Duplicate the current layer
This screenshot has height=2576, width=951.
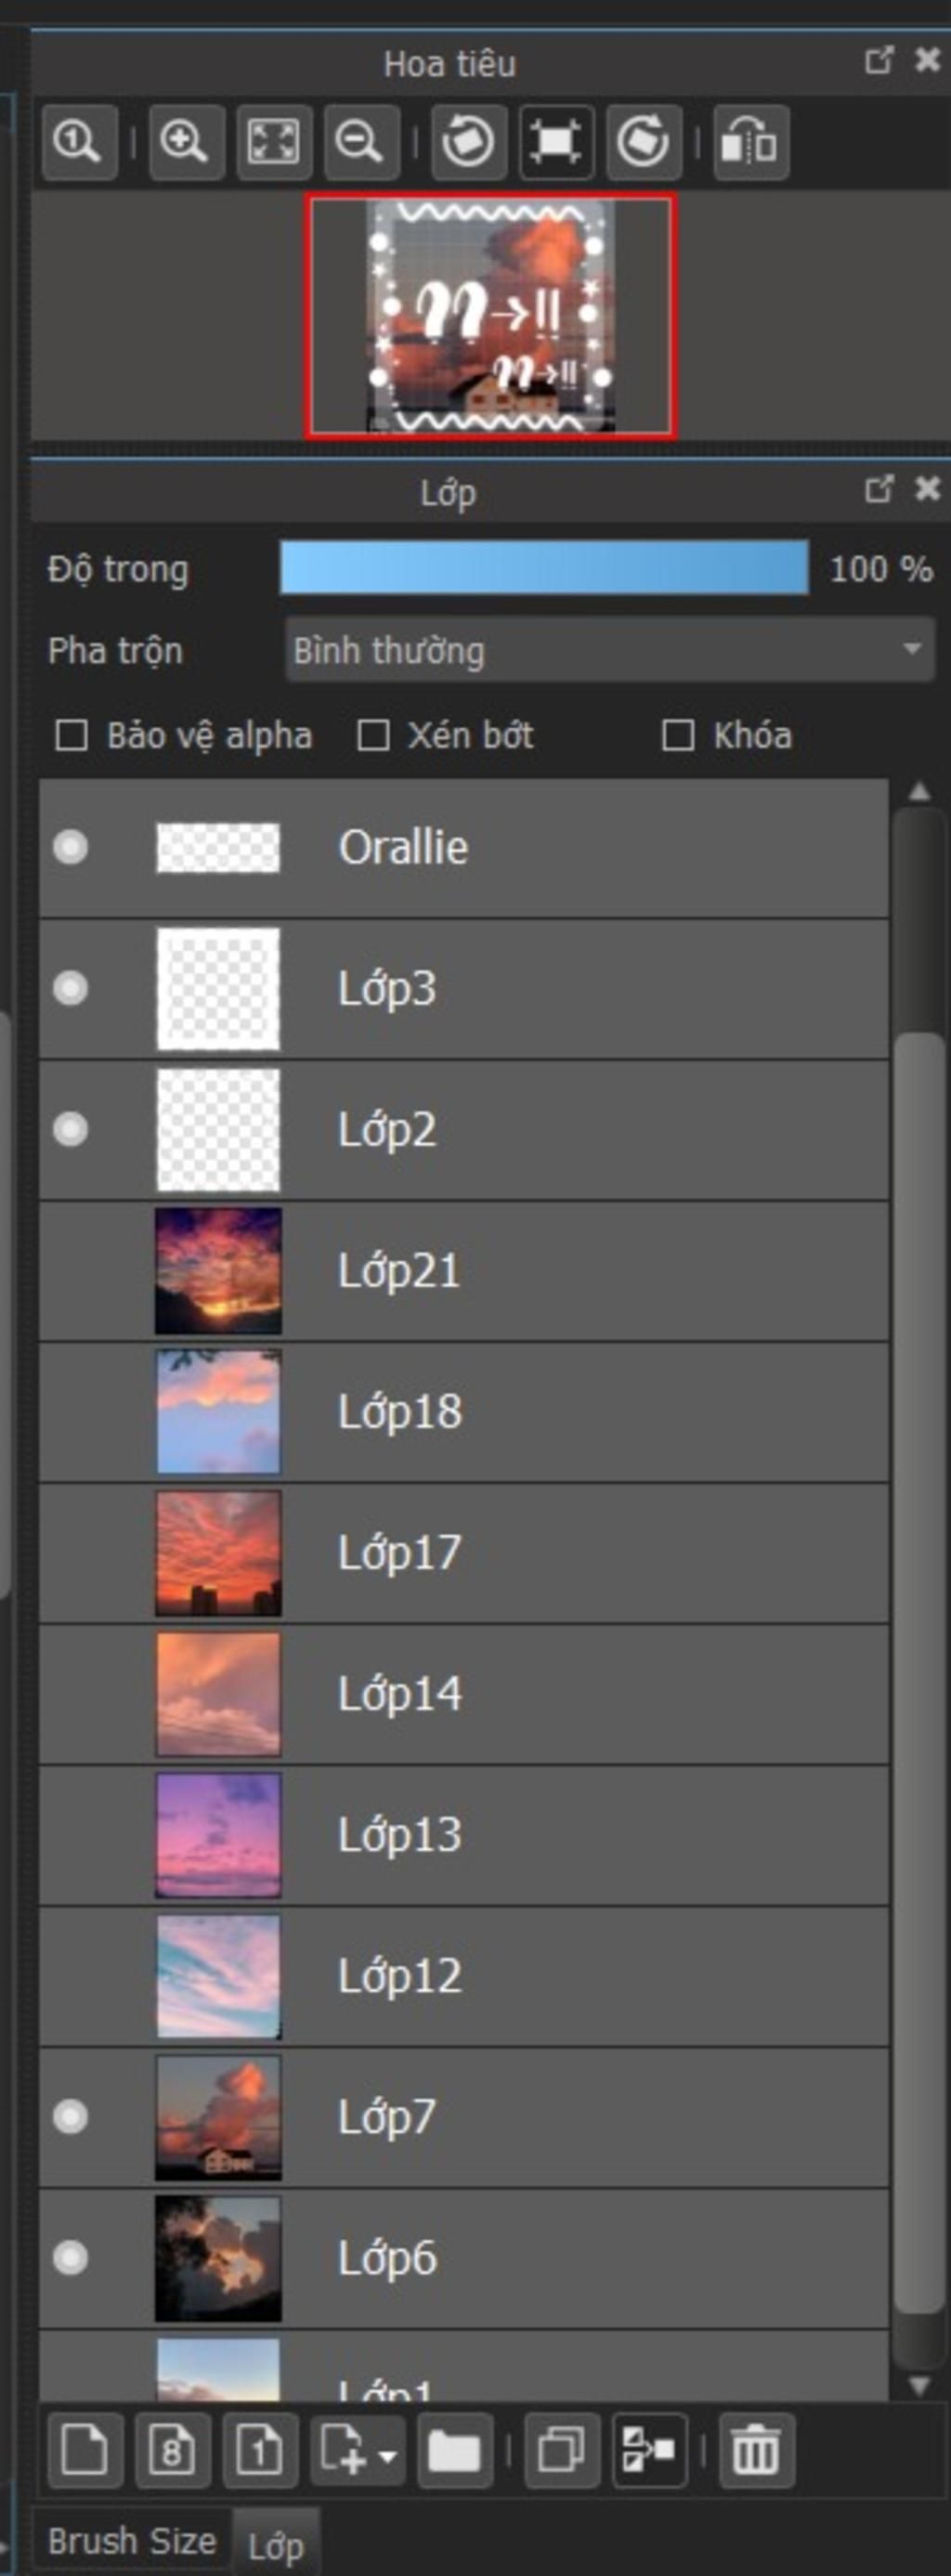(561, 2450)
